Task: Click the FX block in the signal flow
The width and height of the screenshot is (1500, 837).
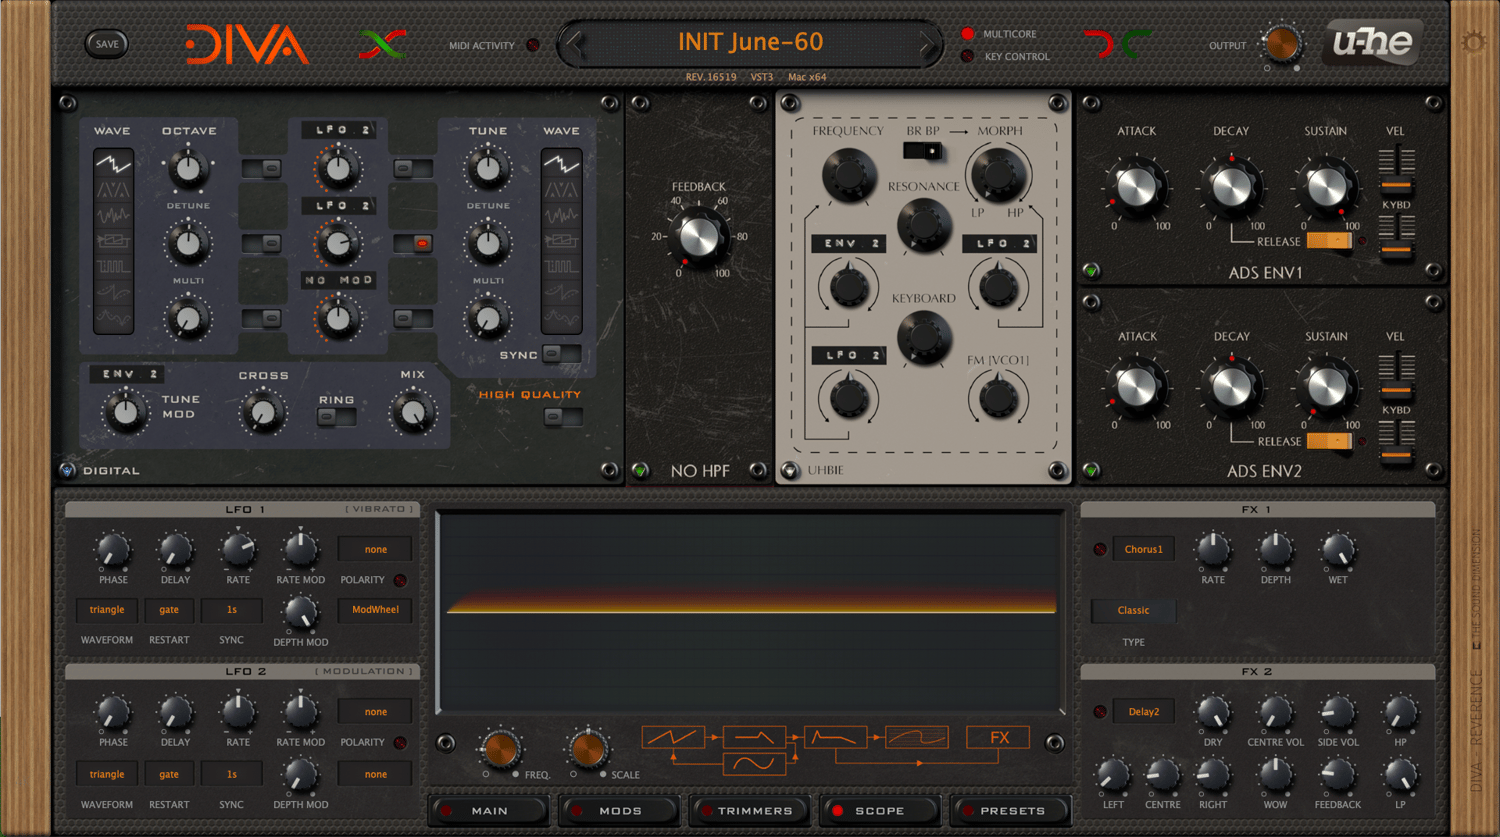Action: click(998, 738)
